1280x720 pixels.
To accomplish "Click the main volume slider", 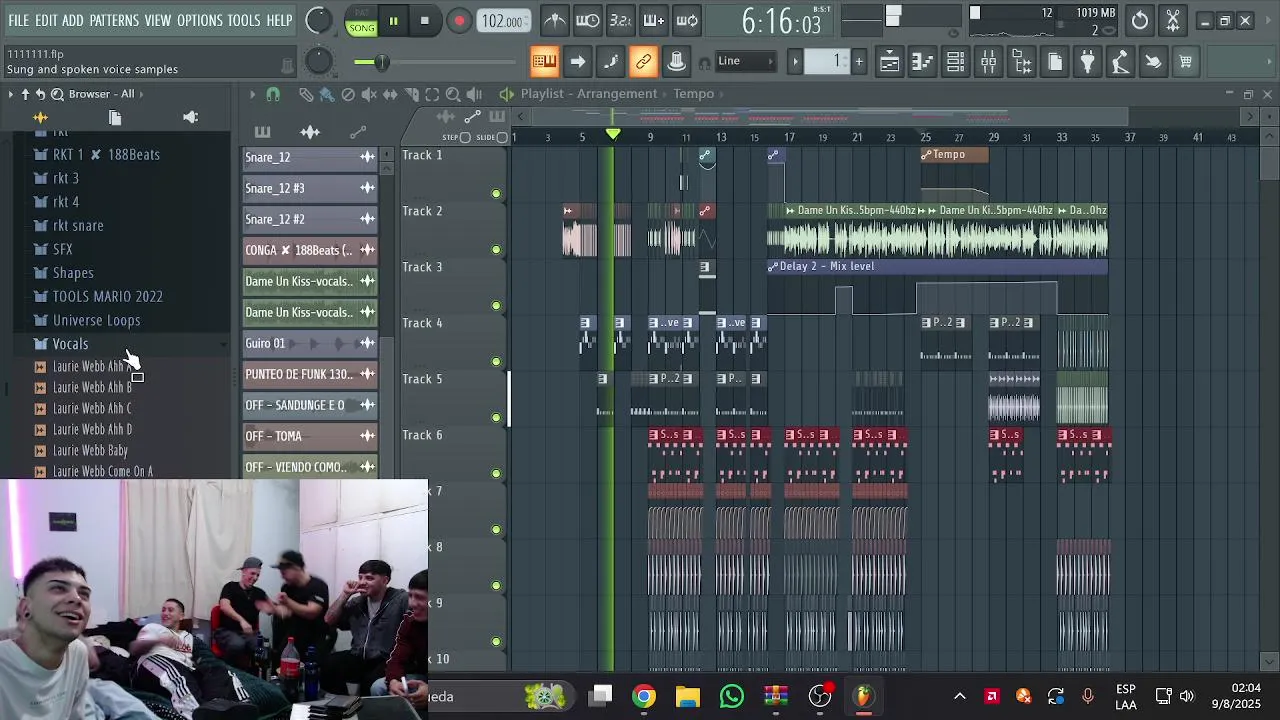I will click(x=318, y=20).
